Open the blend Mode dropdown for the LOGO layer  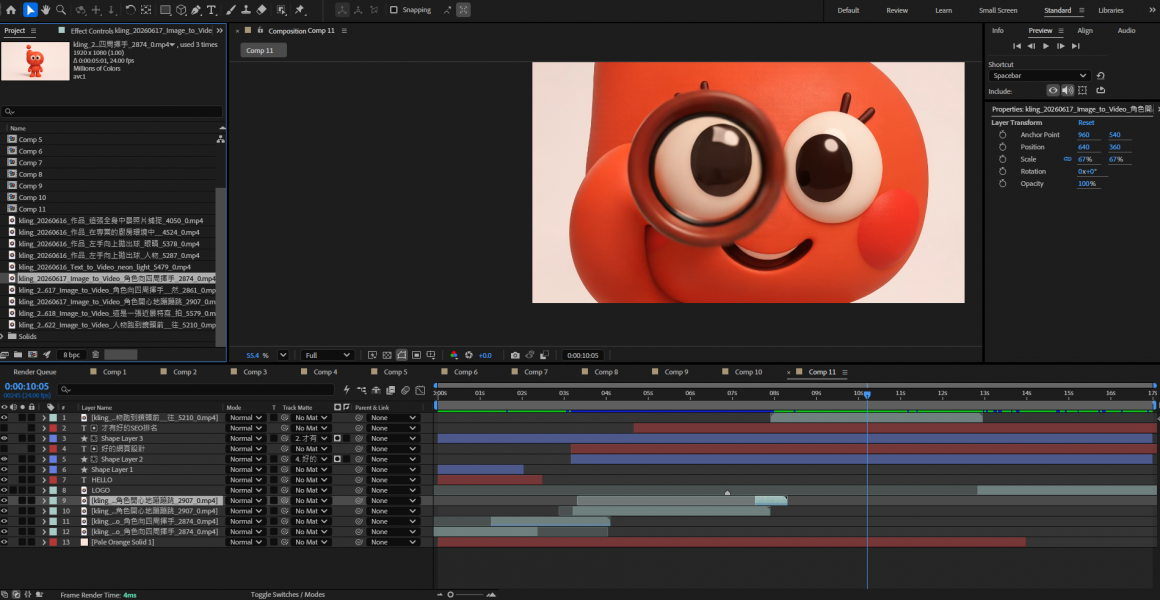point(245,491)
